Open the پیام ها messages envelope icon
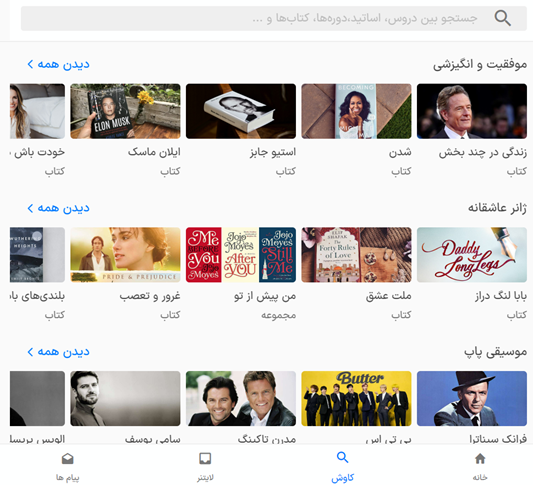 coord(68,459)
